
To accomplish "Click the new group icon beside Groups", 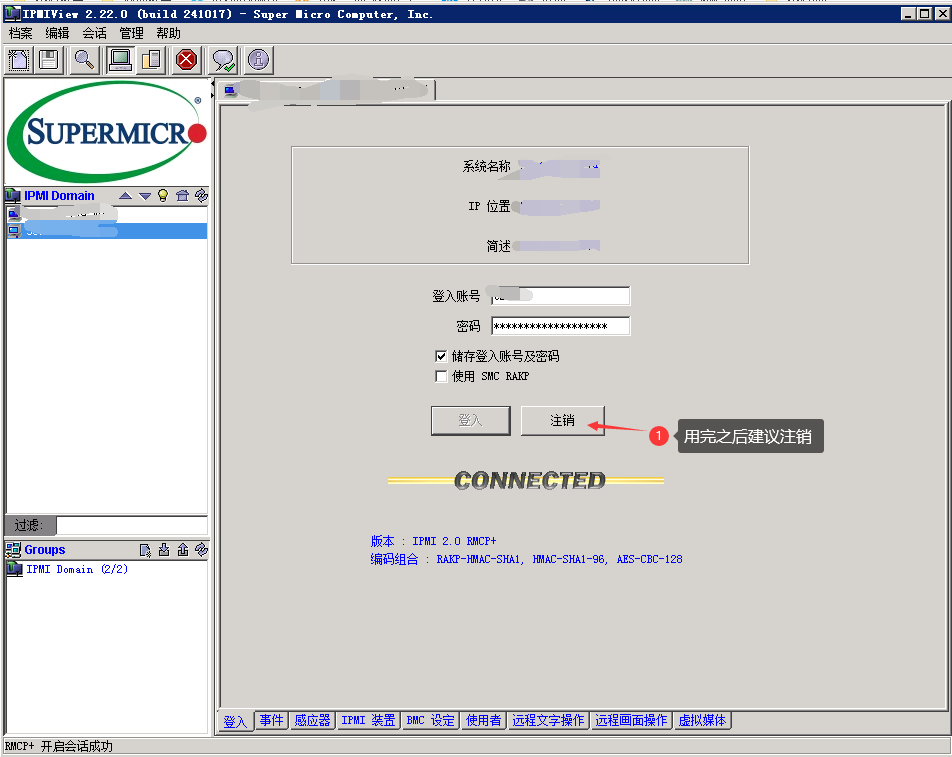I will [145, 550].
